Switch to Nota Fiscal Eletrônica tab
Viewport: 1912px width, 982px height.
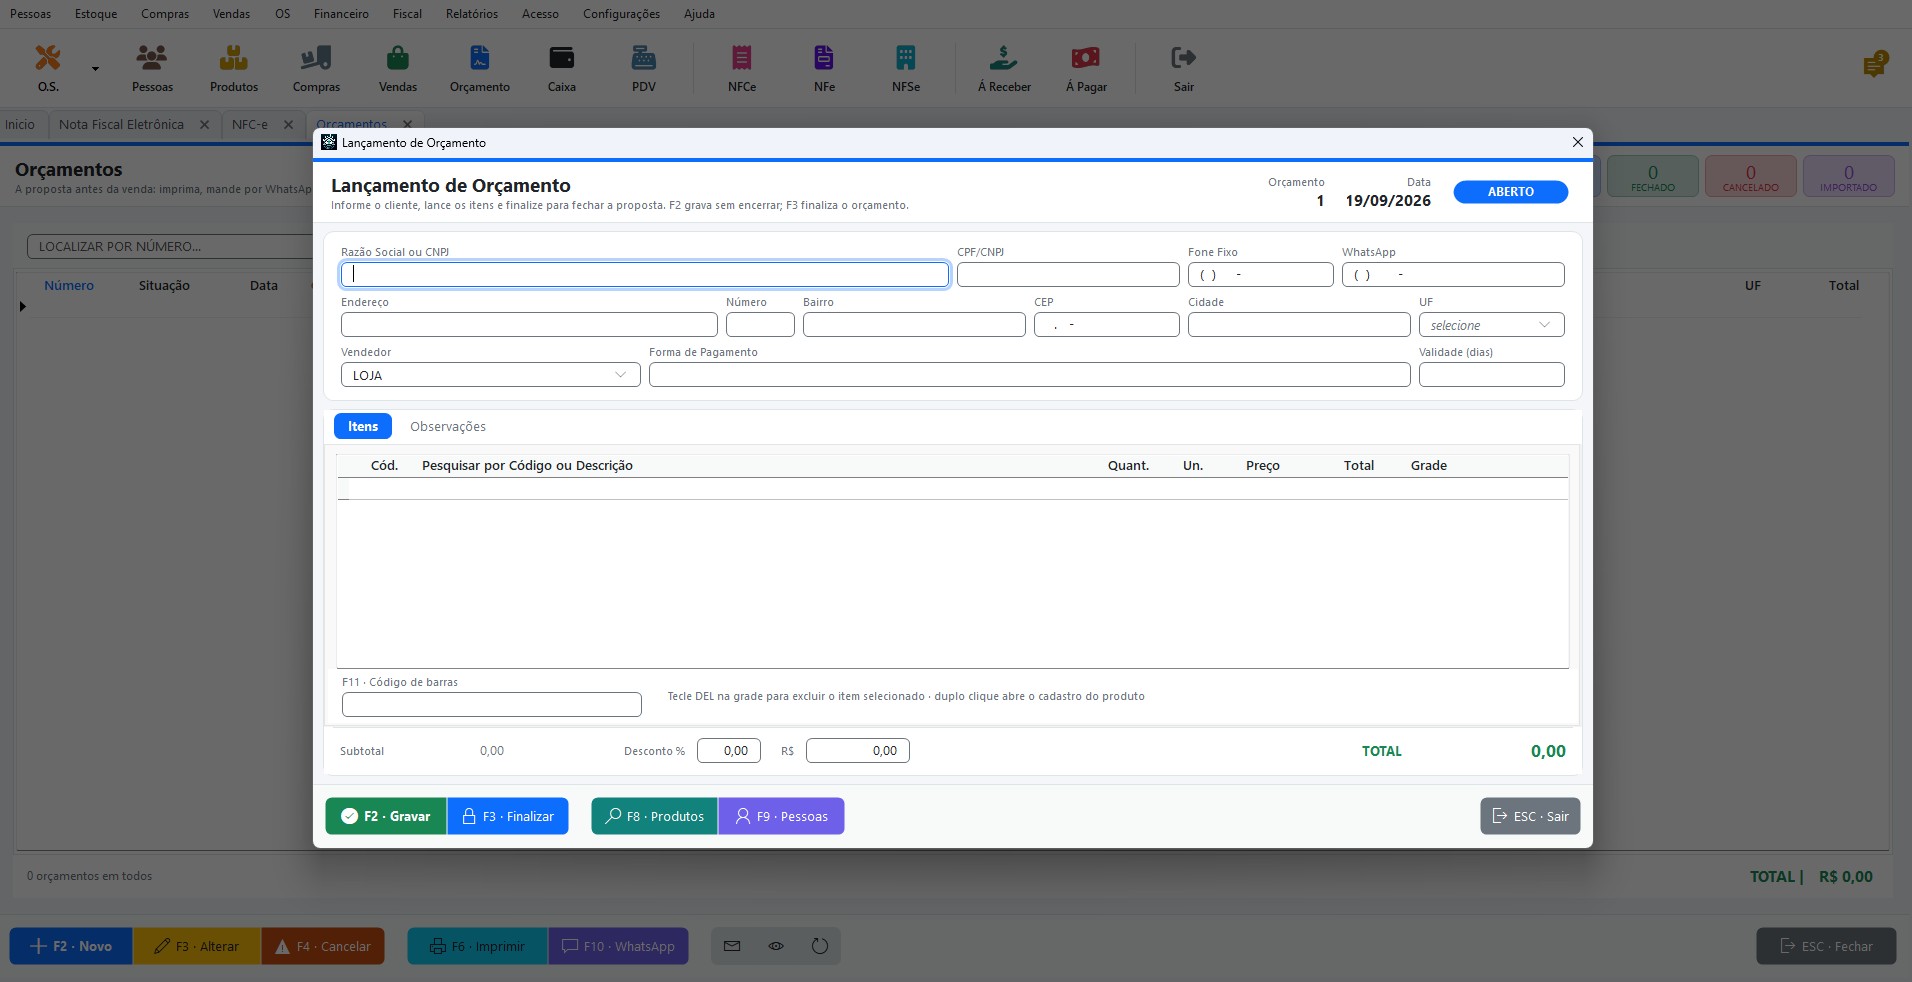pos(121,125)
